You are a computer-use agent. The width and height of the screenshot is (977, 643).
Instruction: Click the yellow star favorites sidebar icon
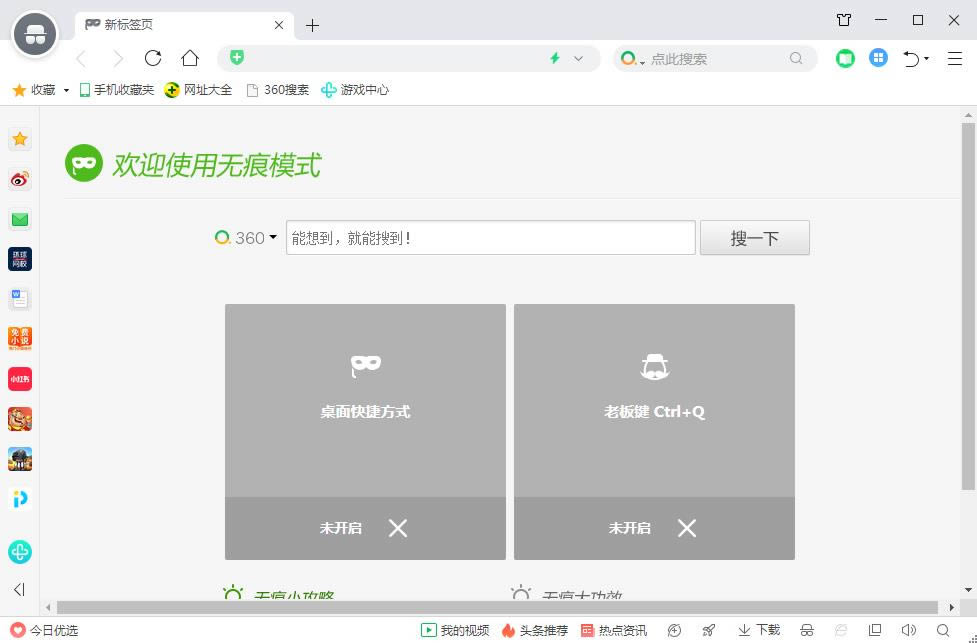click(x=20, y=139)
